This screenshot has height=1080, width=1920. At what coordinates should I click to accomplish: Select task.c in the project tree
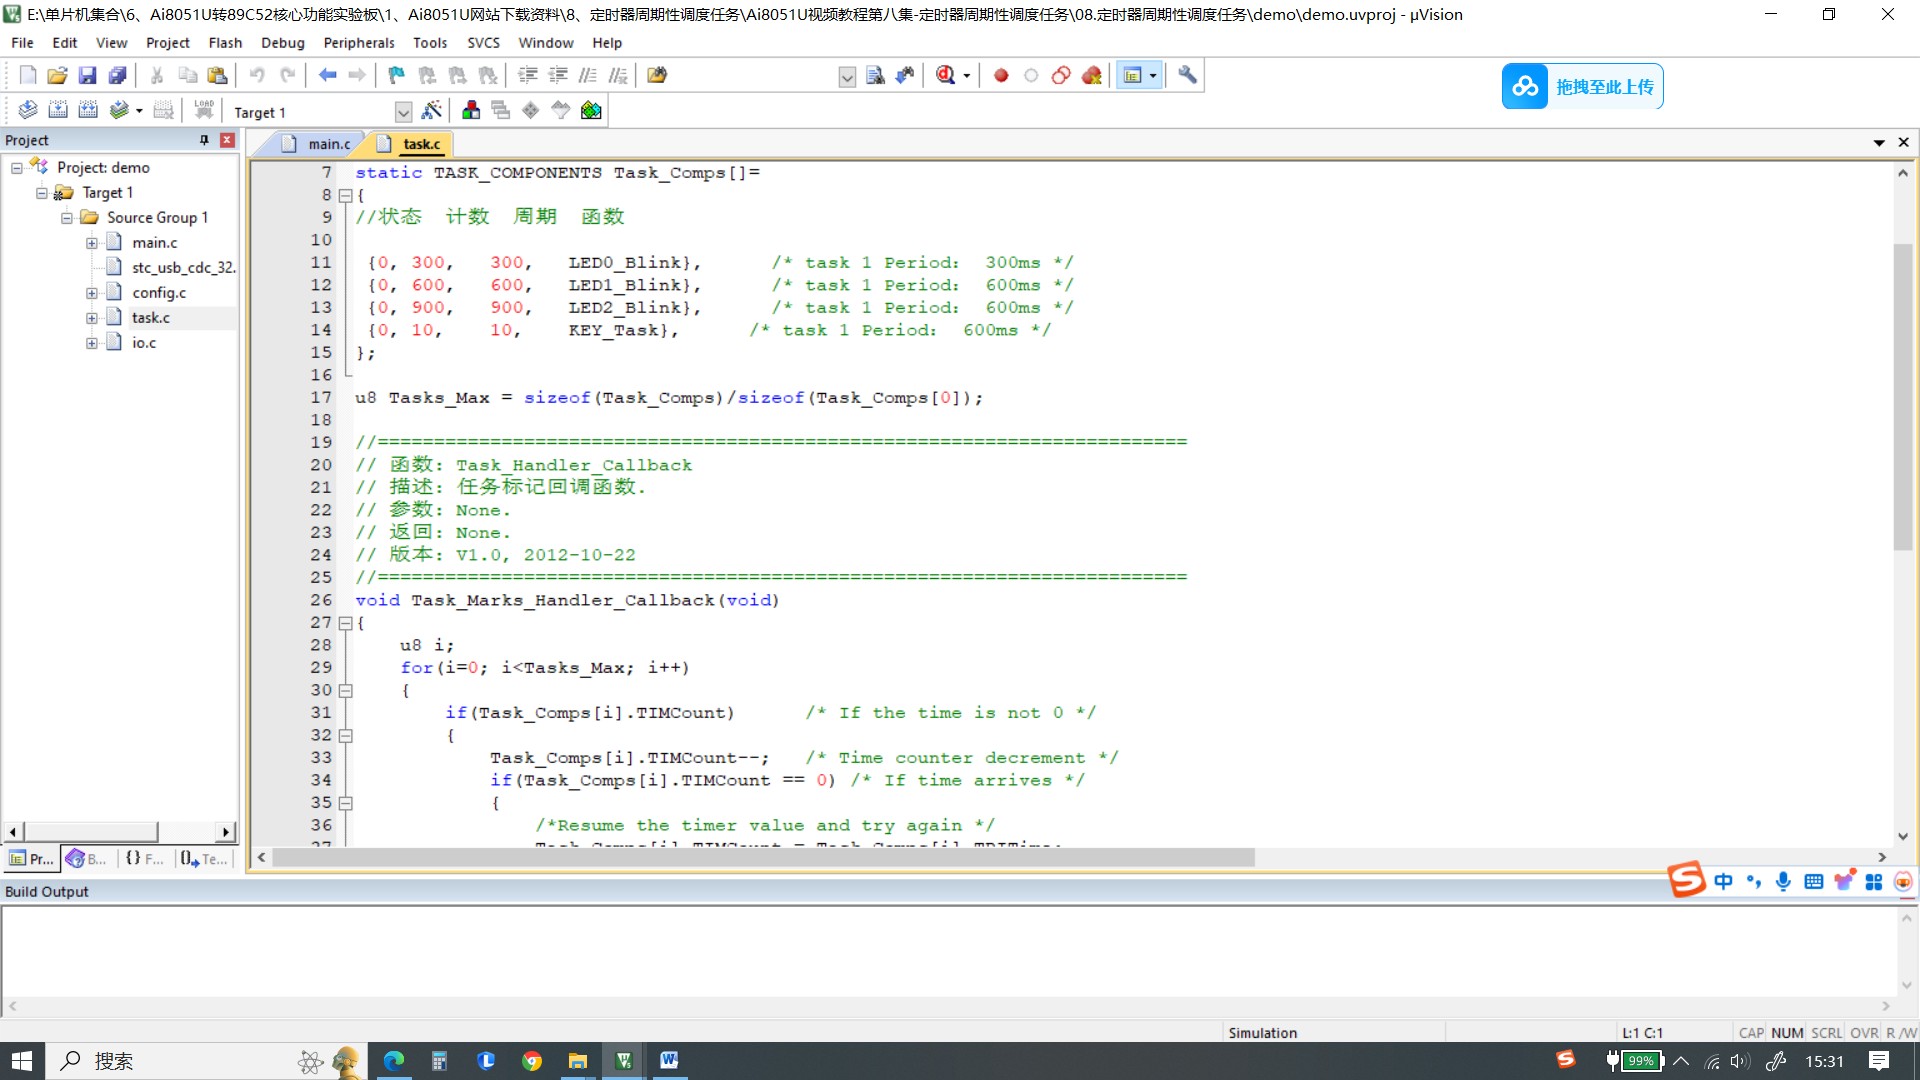point(151,318)
